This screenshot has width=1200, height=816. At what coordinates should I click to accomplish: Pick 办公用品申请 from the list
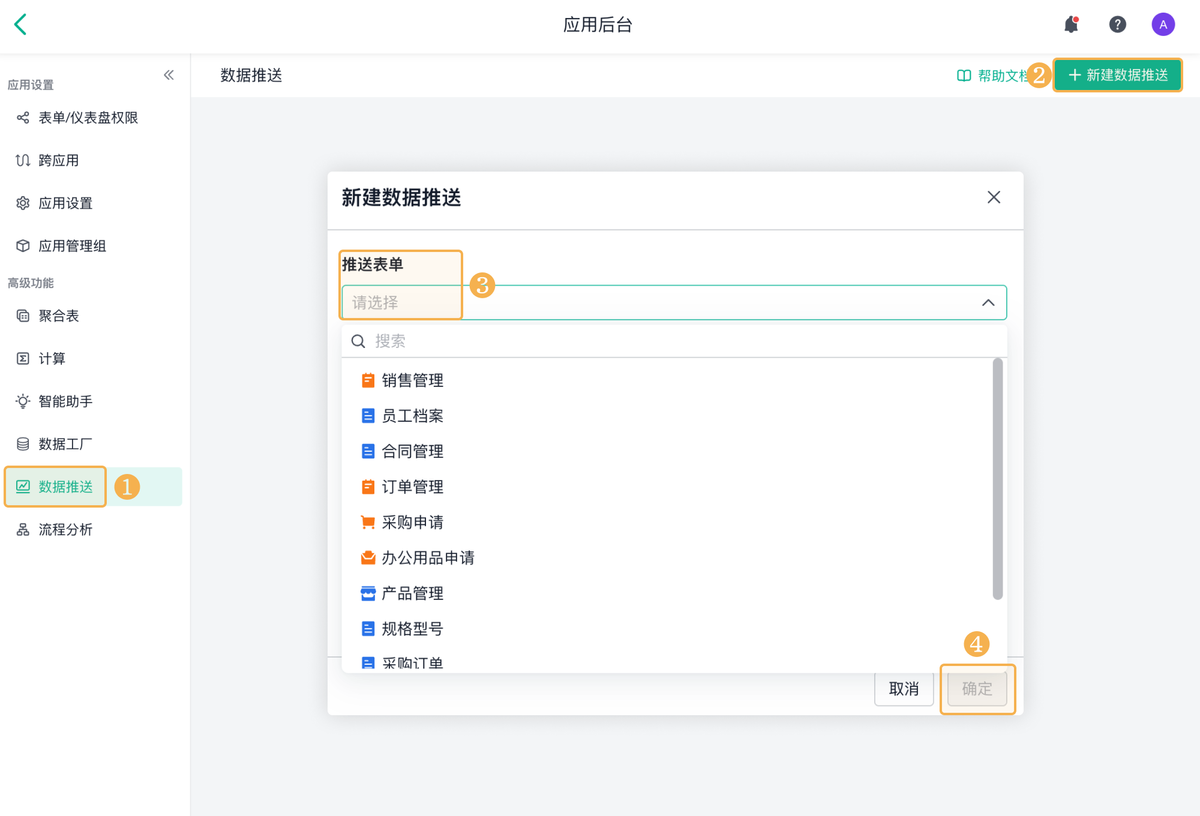[x=427, y=558]
